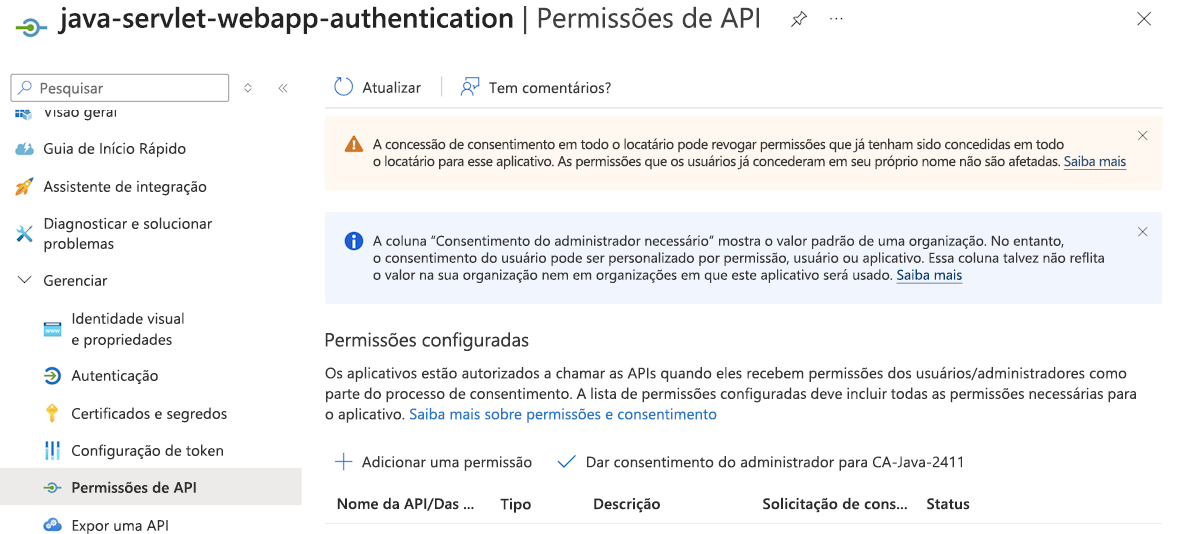The image size is (1178, 534).
Task: Open Tem comentários? feedback
Action: [549, 88]
